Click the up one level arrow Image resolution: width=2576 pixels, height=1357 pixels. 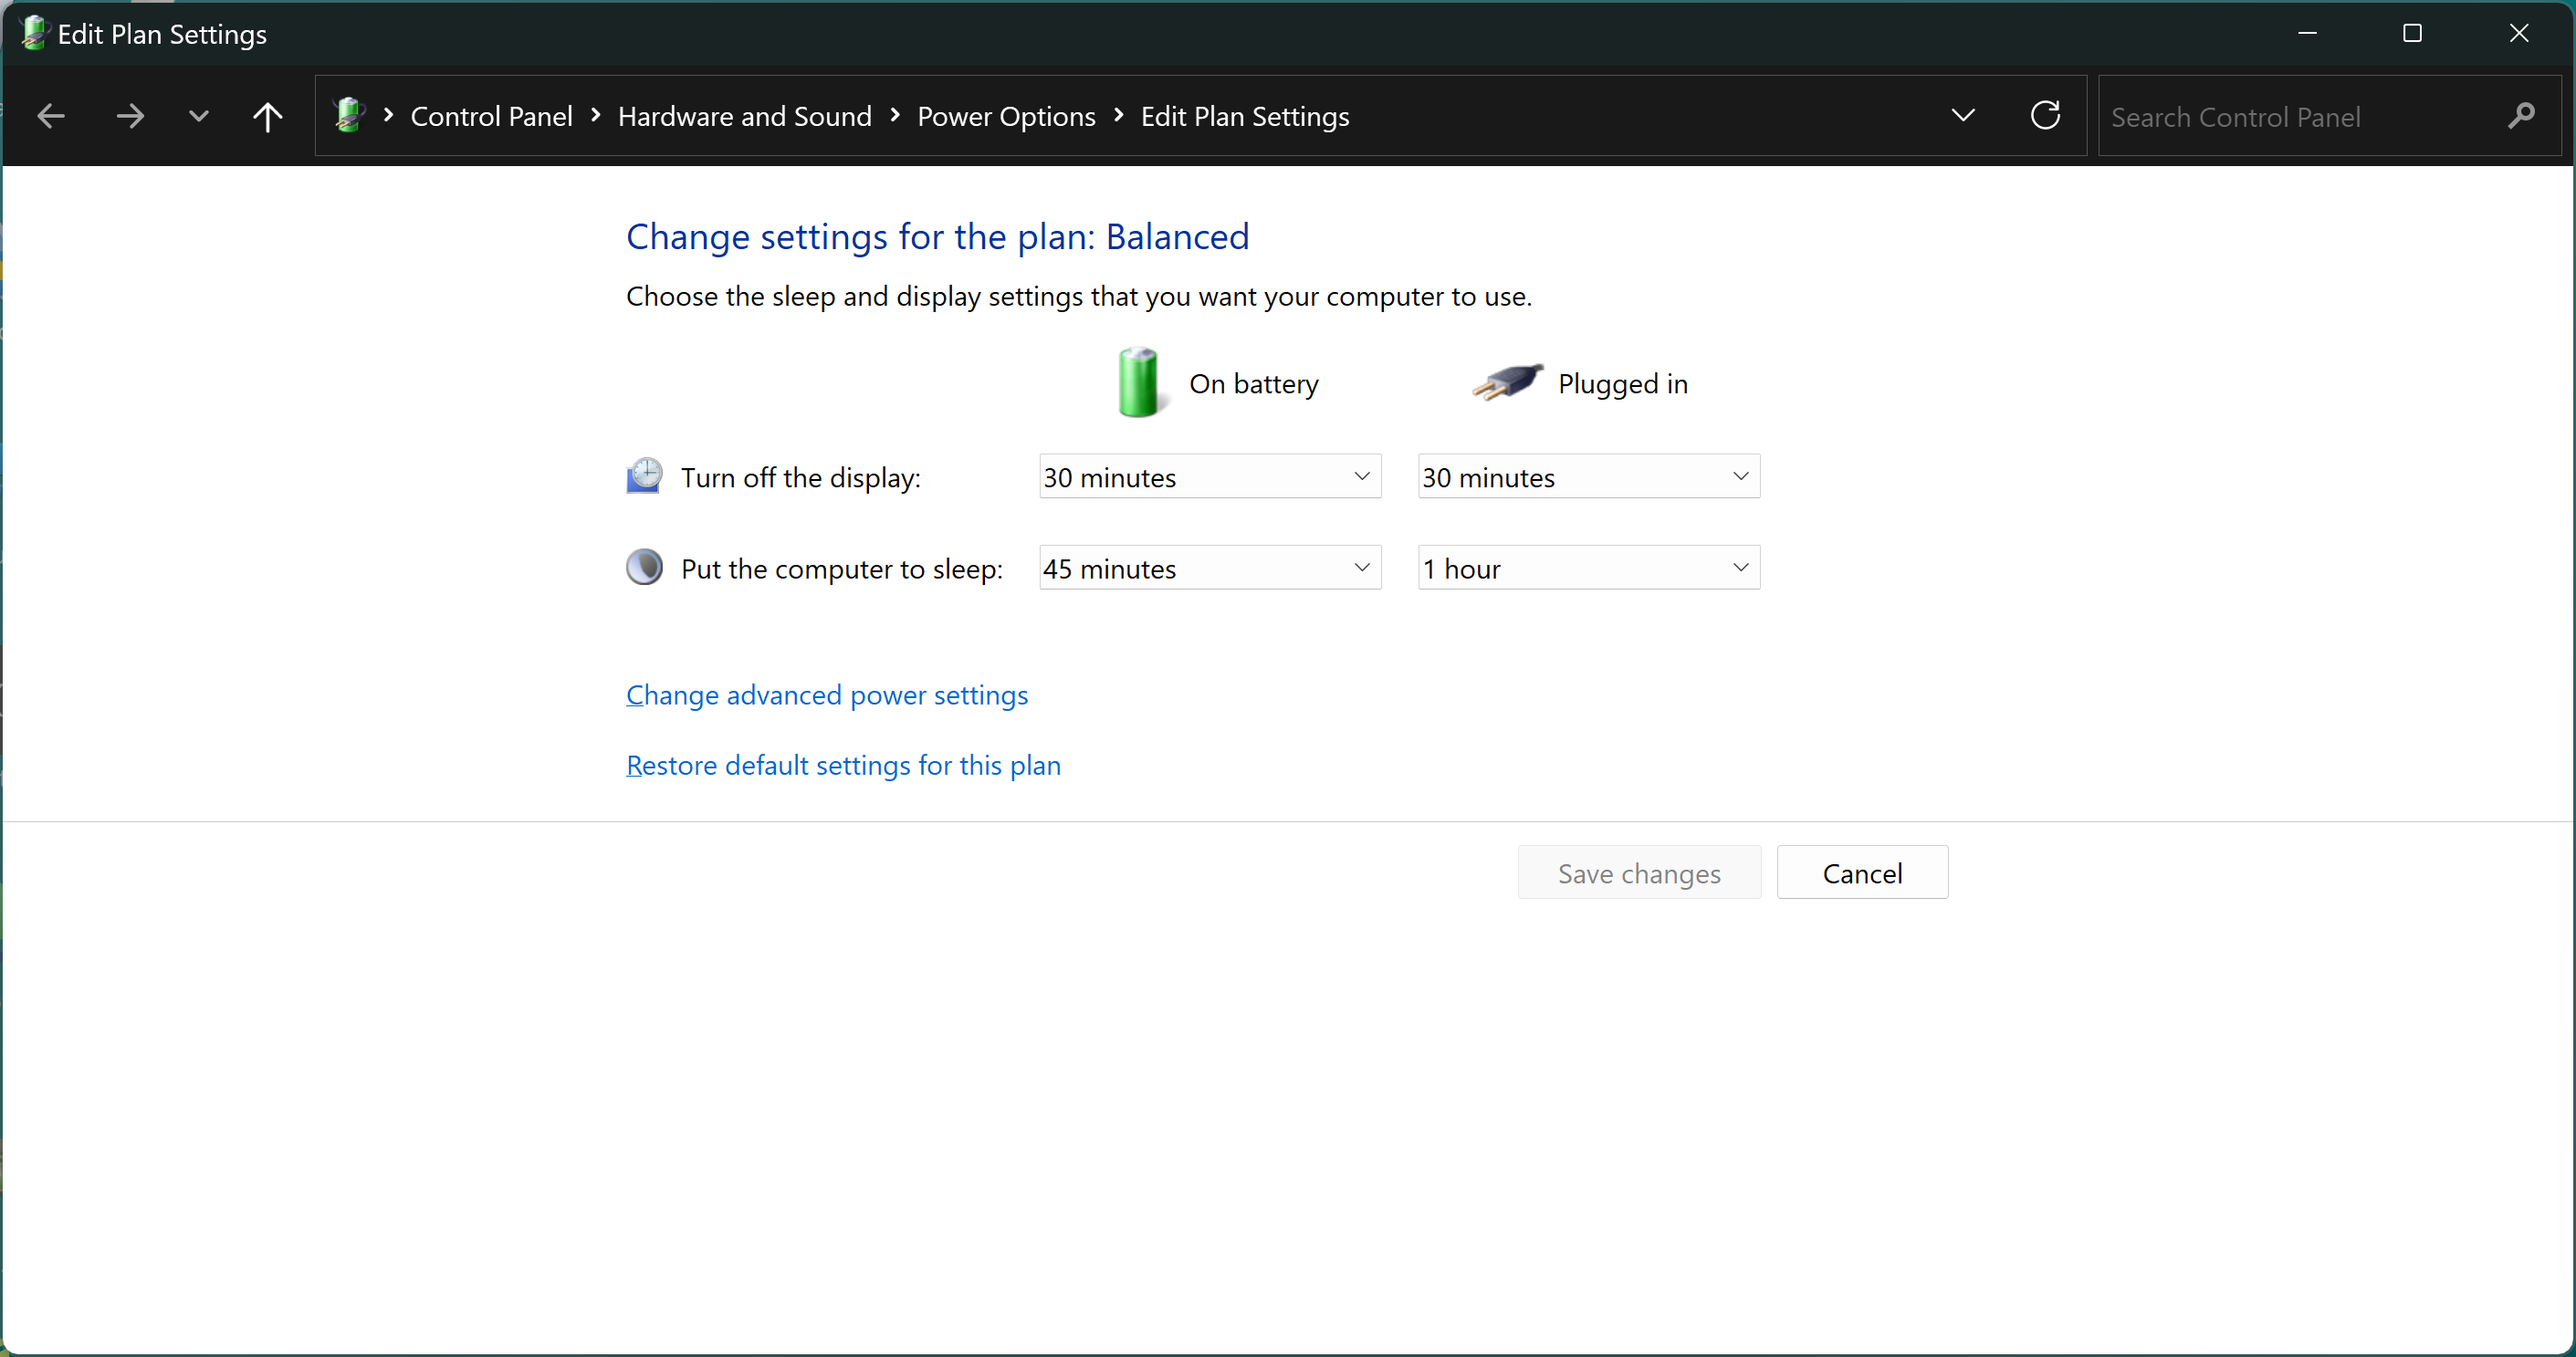point(268,115)
